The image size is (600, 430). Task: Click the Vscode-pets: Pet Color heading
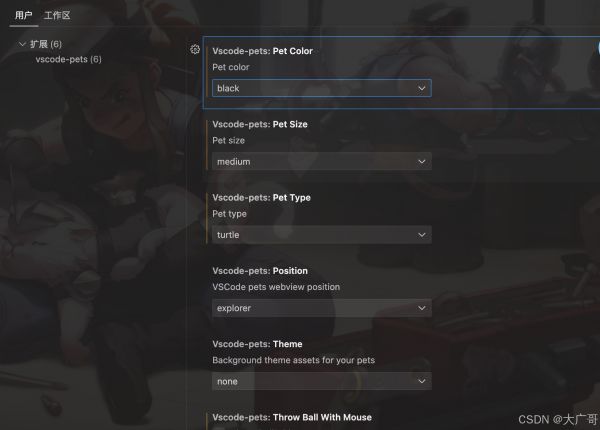pos(262,51)
